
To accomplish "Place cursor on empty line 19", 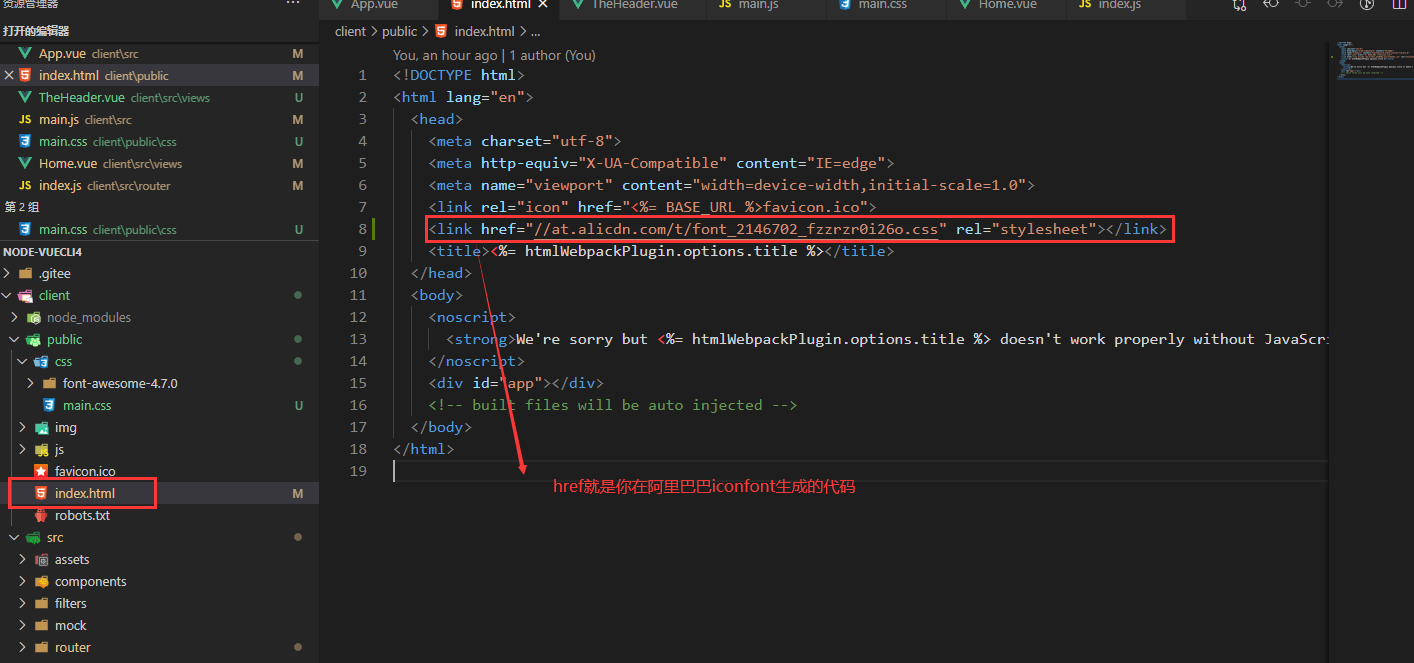I will click(860, 471).
